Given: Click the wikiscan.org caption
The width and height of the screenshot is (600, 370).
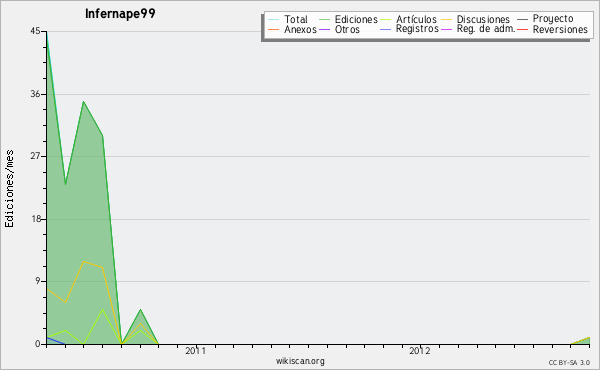Looking at the screenshot, I should click(300, 361).
